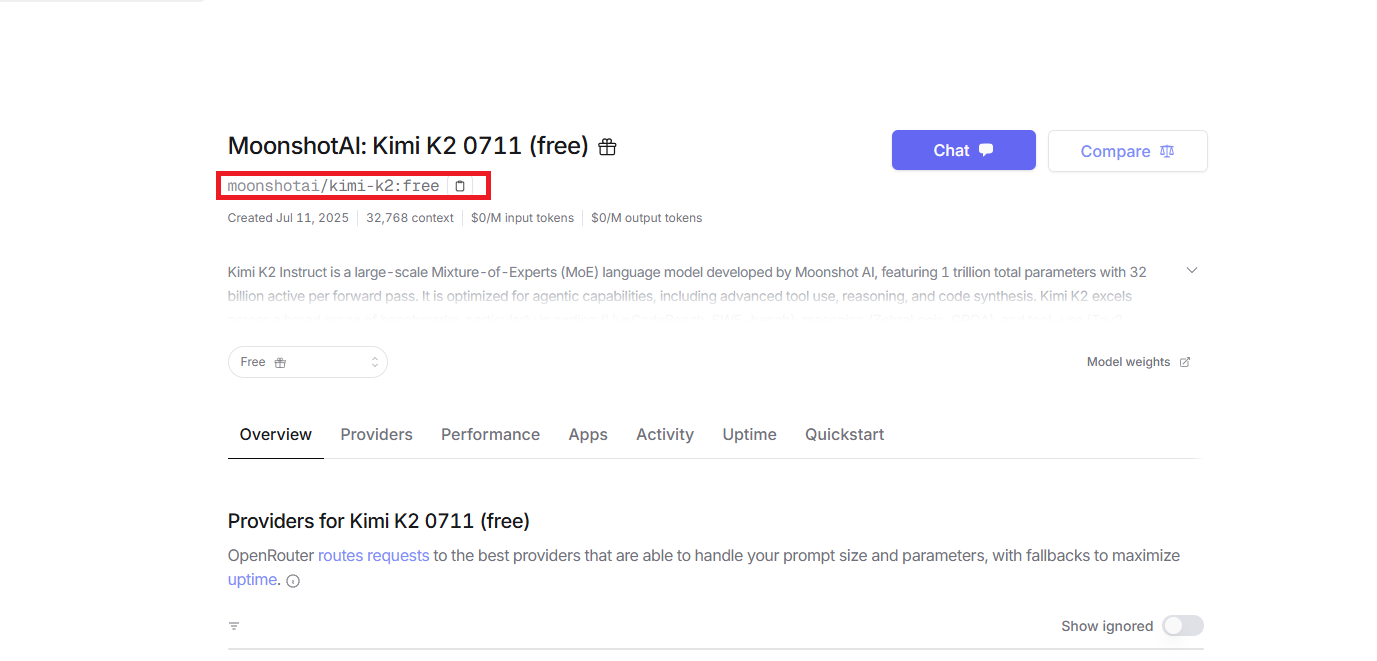The width and height of the screenshot is (1377, 661).
Task: Follow the "routes requests" link
Action: (373, 555)
